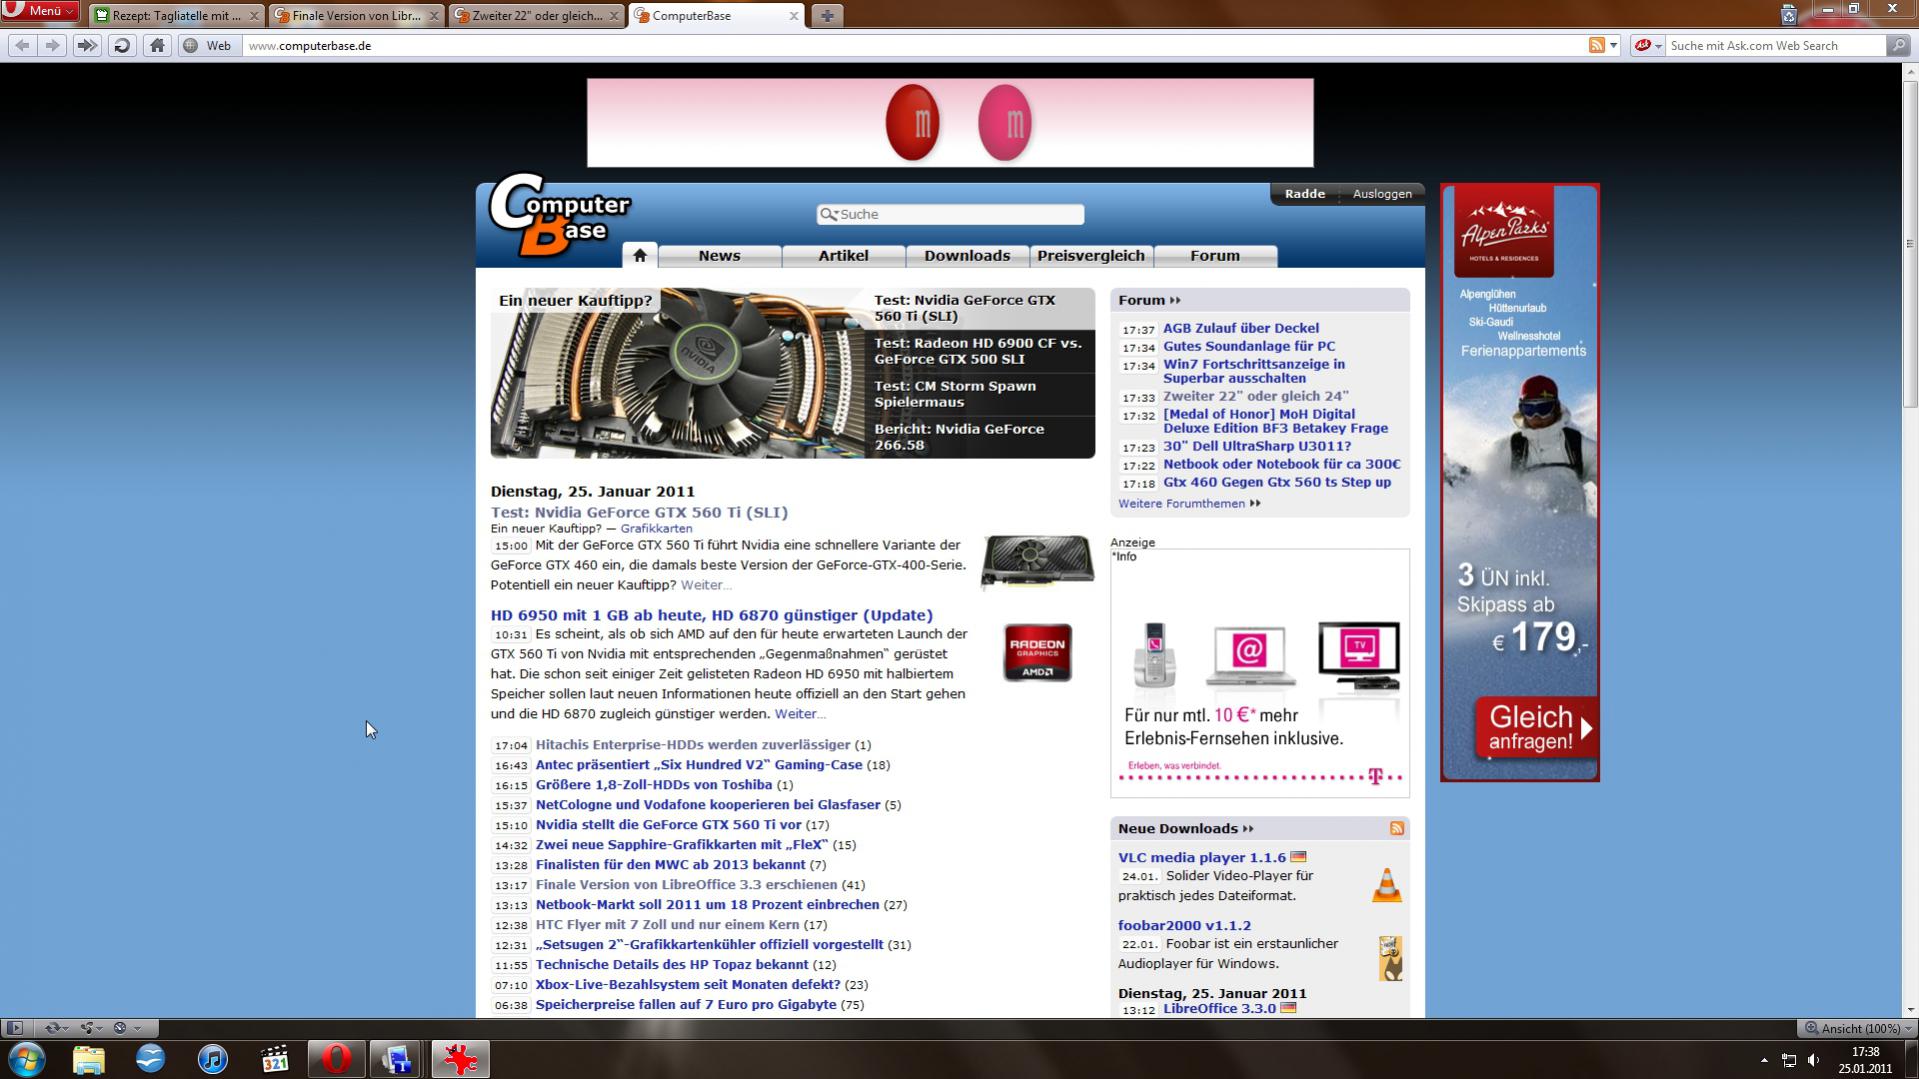Select 'Bericht: Nvidia GeForce 266.58' teaser entry

(x=980, y=437)
